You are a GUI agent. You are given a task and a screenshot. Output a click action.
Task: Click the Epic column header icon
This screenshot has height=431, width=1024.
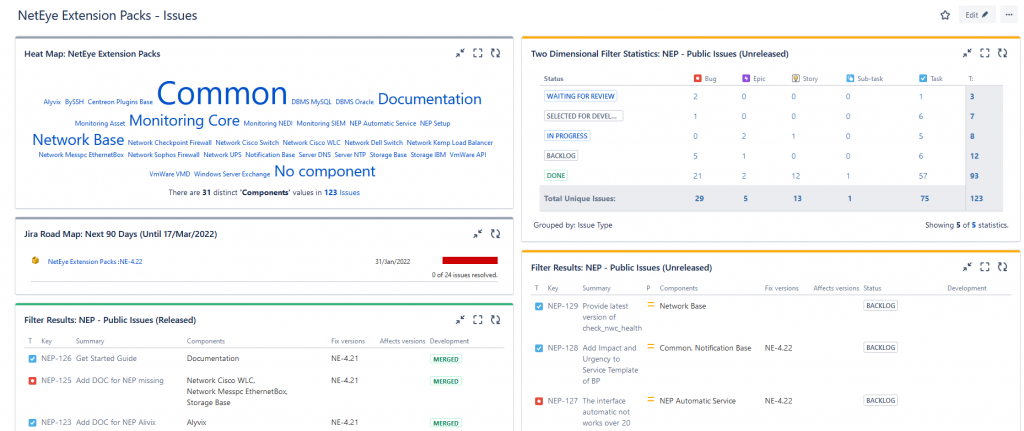click(x=746, y=78)
